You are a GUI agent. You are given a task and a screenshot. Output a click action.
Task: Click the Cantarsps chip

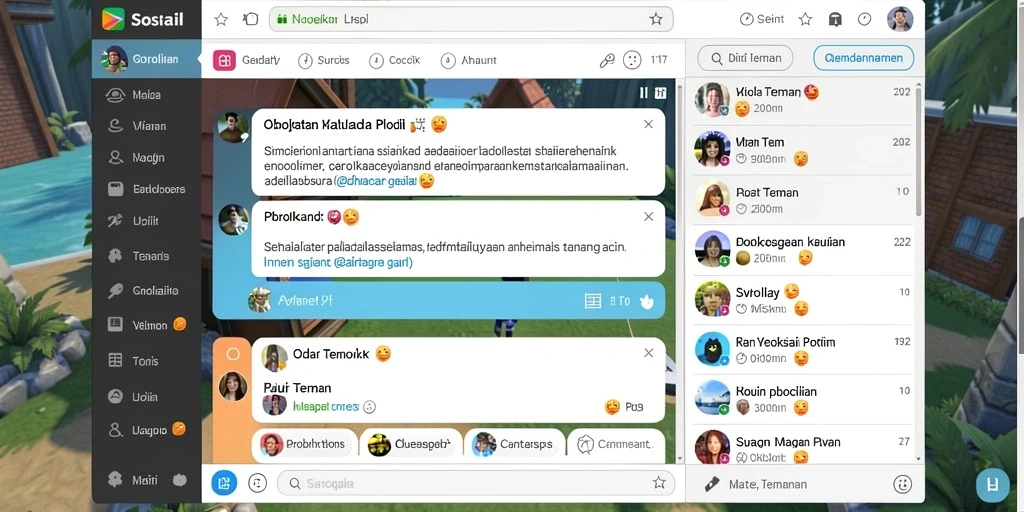tap(514, 444)
